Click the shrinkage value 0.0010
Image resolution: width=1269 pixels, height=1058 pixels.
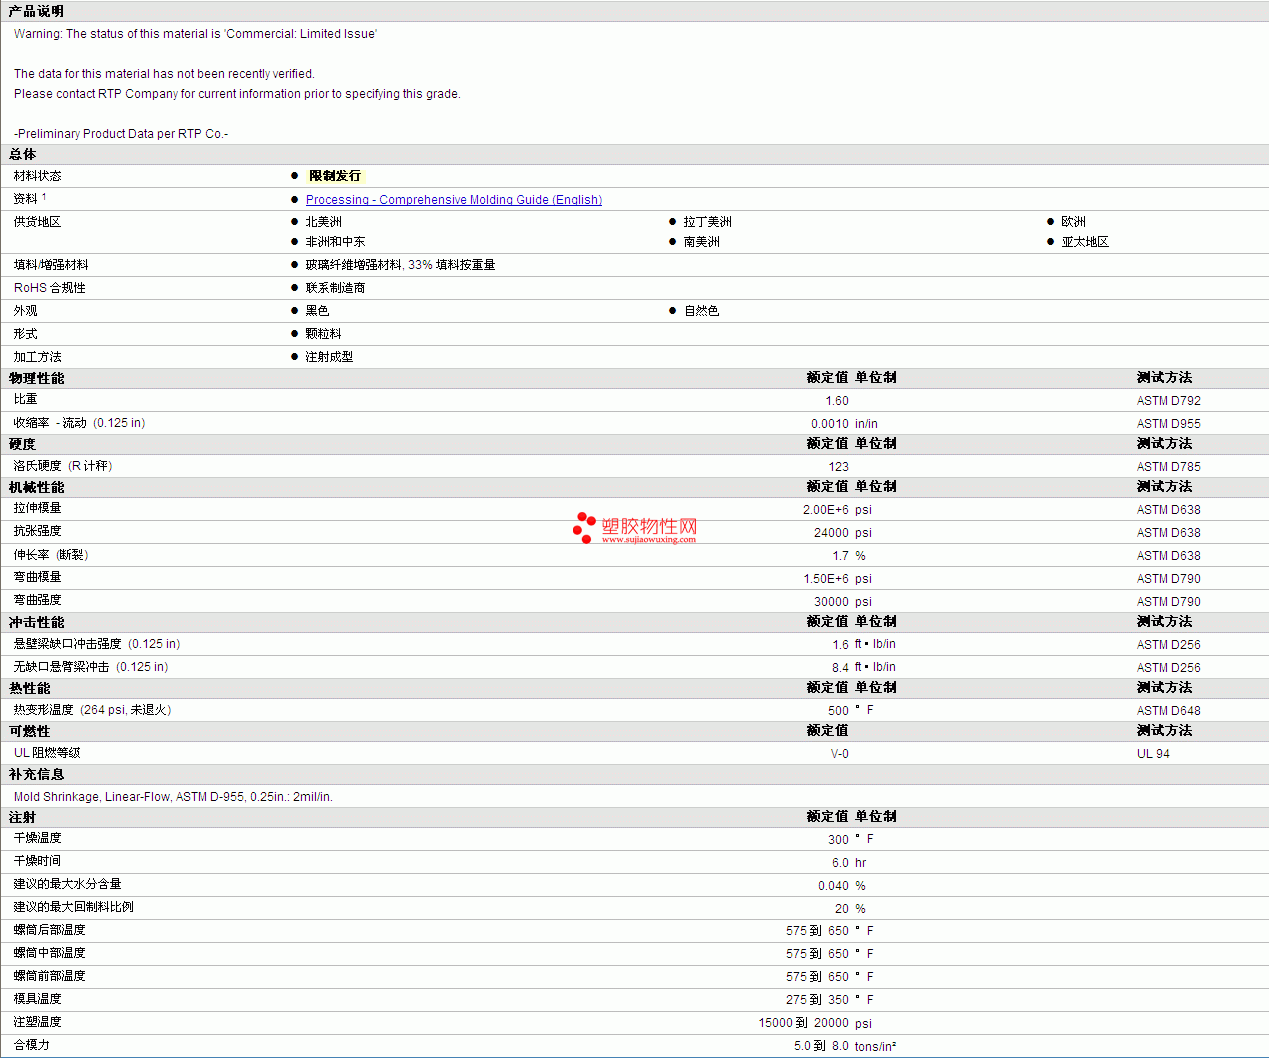tap(830, 424)
